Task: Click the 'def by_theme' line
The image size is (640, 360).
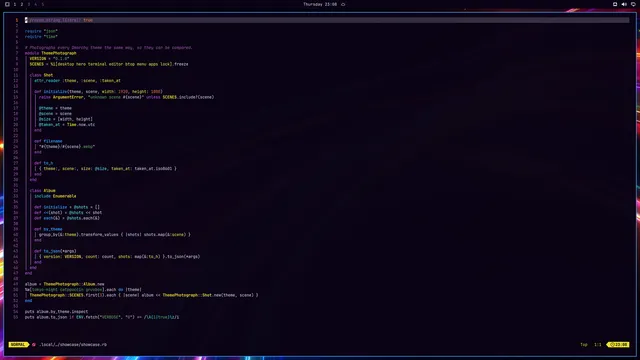Action: (48, 229)
